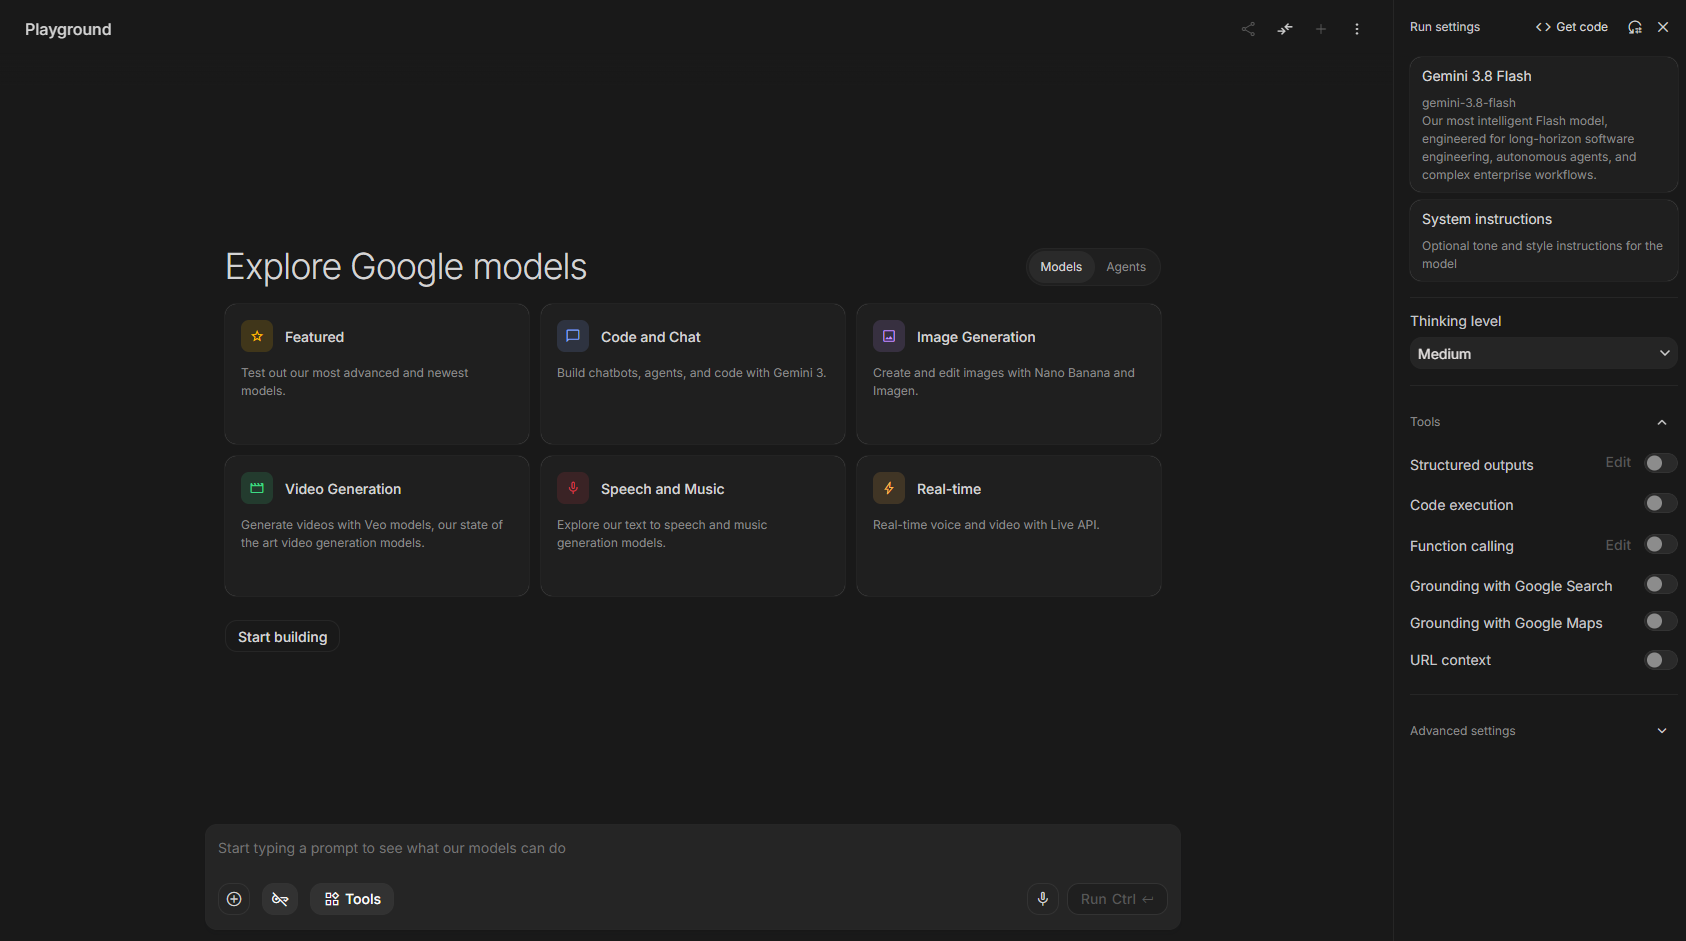Open the Tools button in prompt bar
1686x941 pixels.
tap(352, 899)
